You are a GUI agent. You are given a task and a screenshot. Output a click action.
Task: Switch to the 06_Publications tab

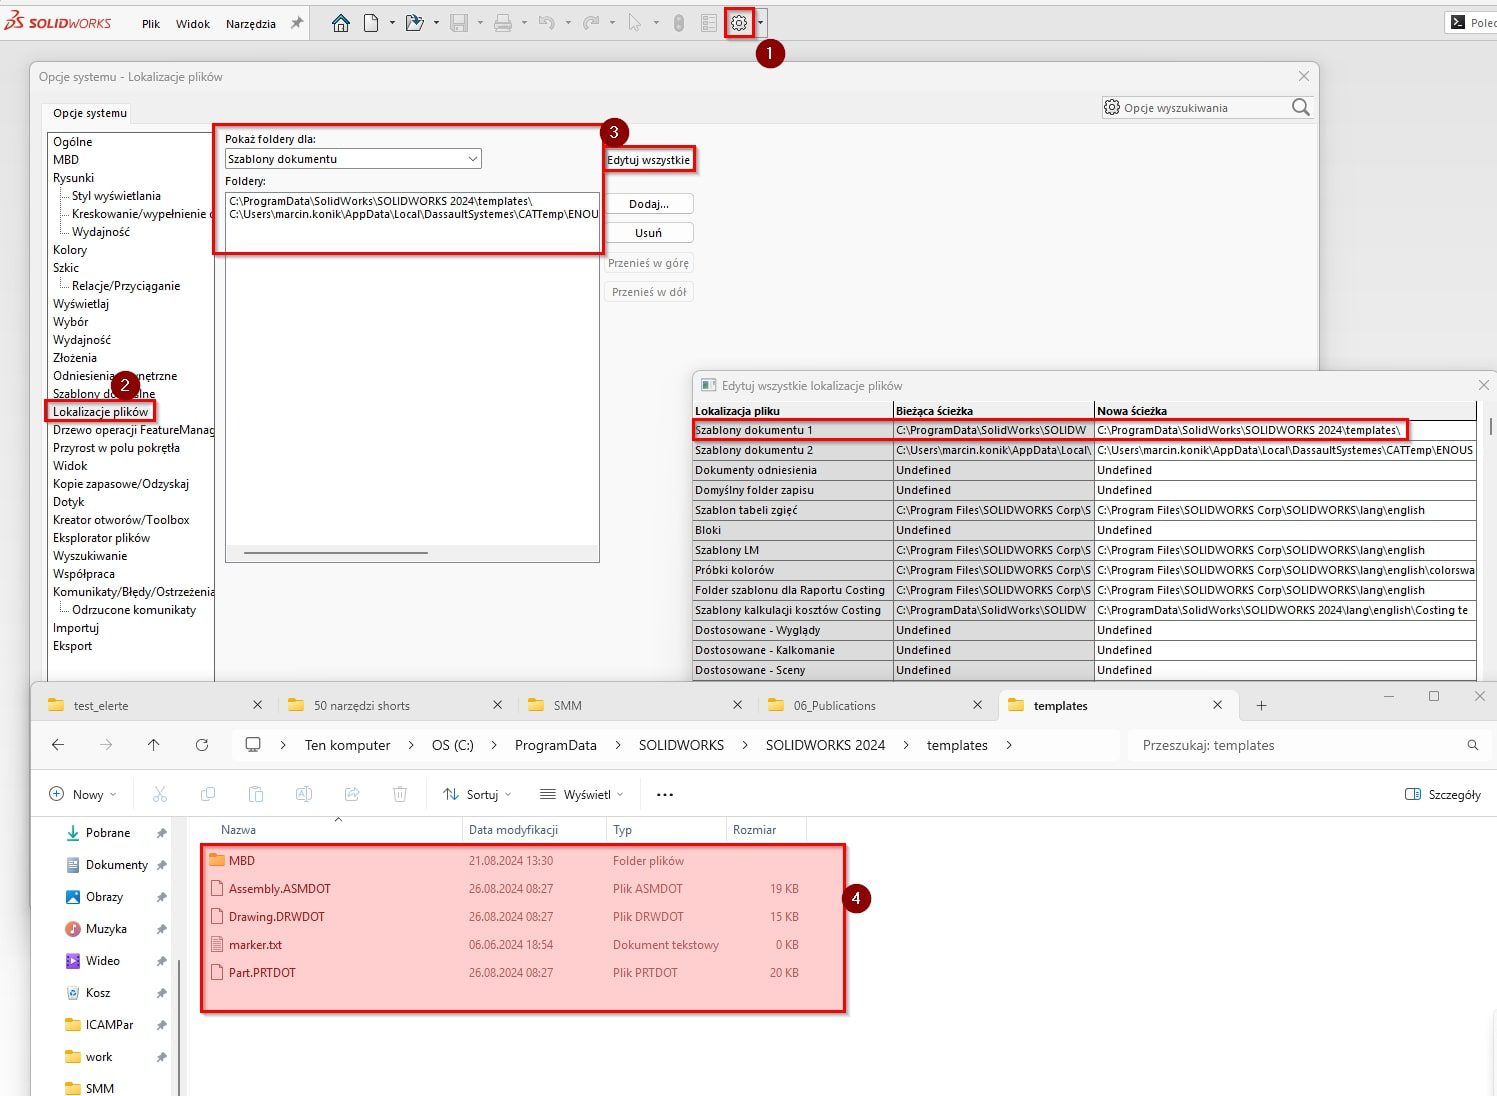point(875,705)
